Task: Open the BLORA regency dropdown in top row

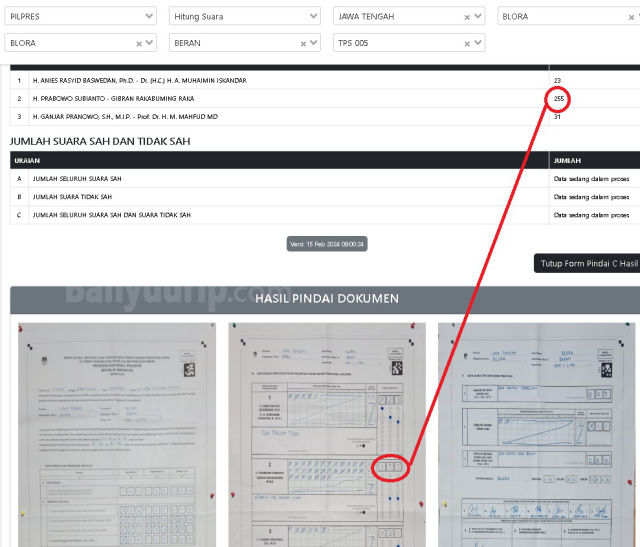Action: [x=569, y=16]
